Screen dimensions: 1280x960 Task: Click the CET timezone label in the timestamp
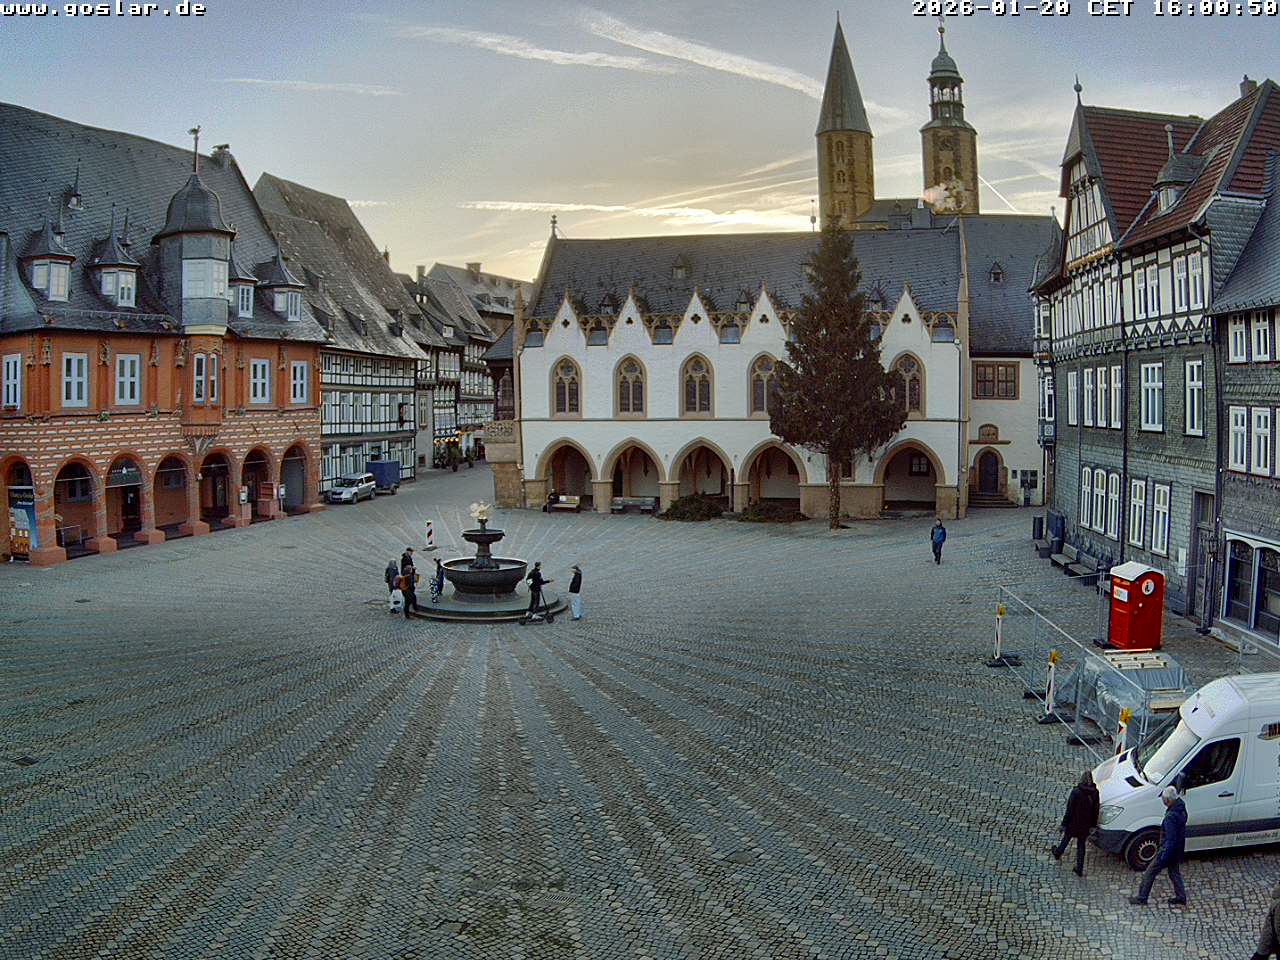pos(1109,9)
